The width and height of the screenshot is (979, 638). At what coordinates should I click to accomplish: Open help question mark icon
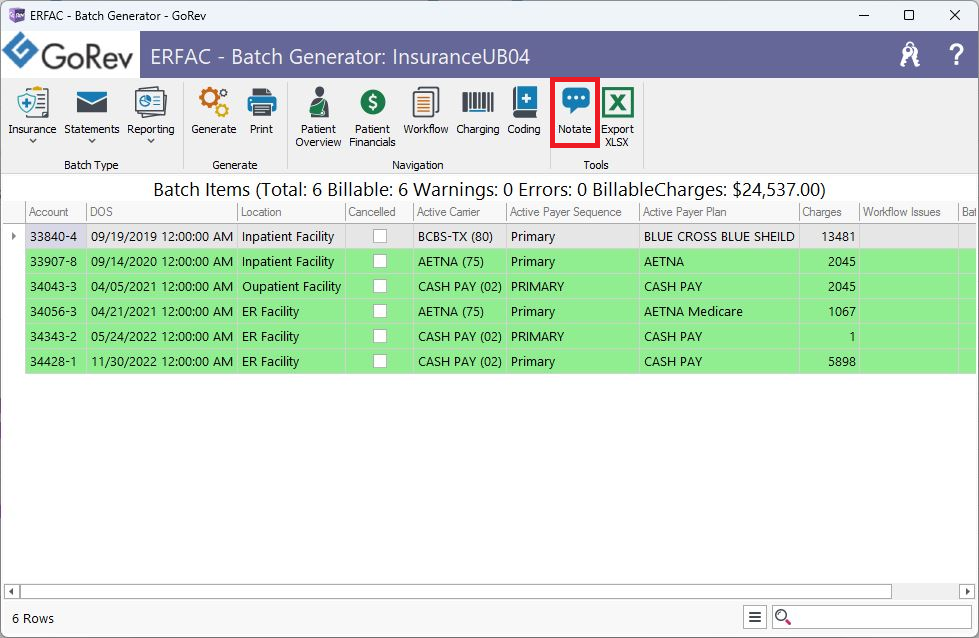click(x=956, y=55)
